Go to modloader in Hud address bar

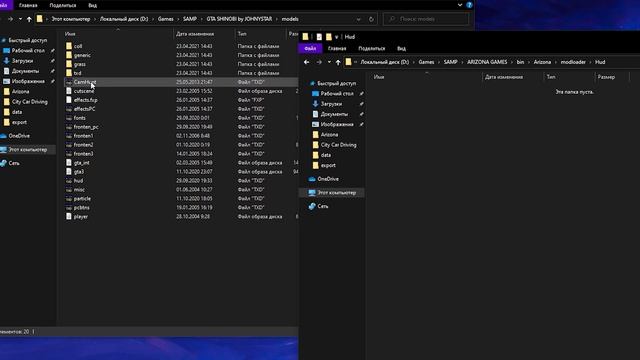coord(573,62)
